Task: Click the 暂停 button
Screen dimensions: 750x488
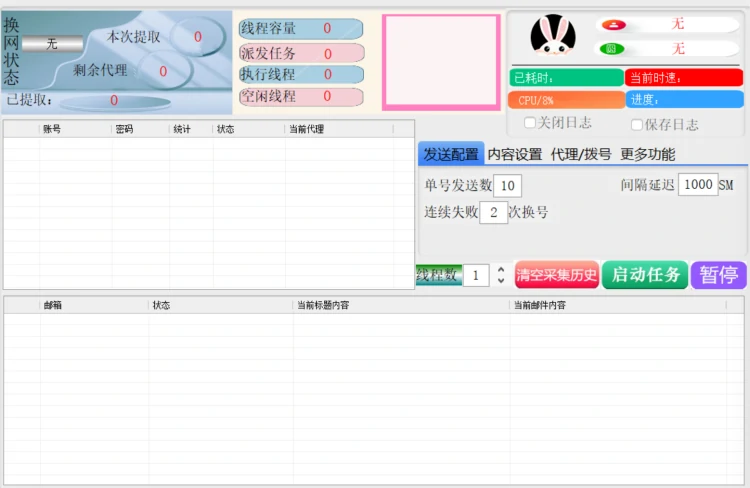Action: click(718, 275)
